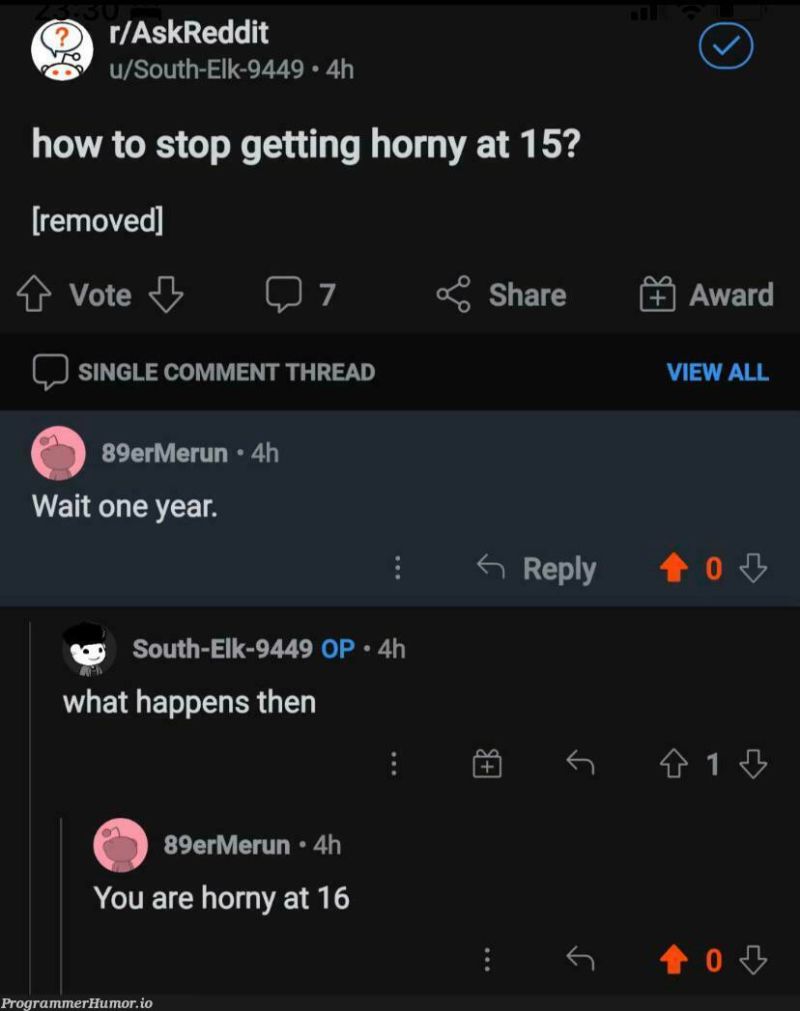Upvote the 'what happens then' comment
The image size is (800, 1011).
click(x=674, y=764)
